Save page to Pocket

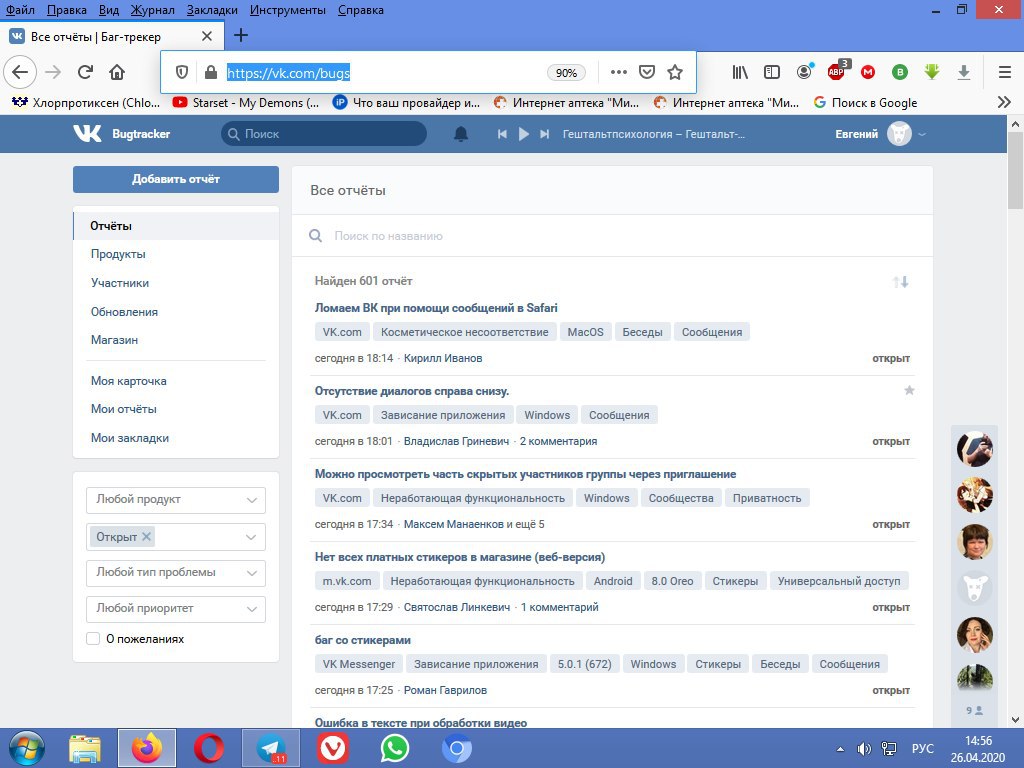[x=647, y=72]
